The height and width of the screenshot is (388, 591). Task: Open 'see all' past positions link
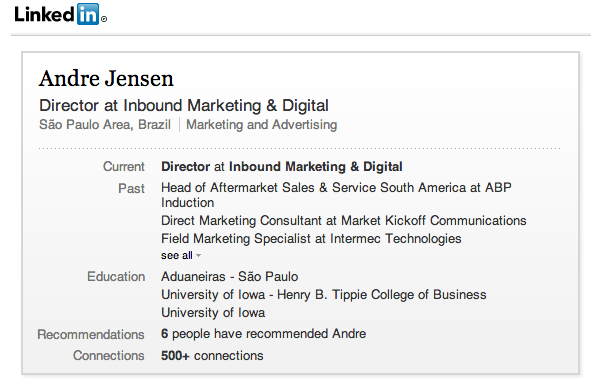tap(177, 255)
